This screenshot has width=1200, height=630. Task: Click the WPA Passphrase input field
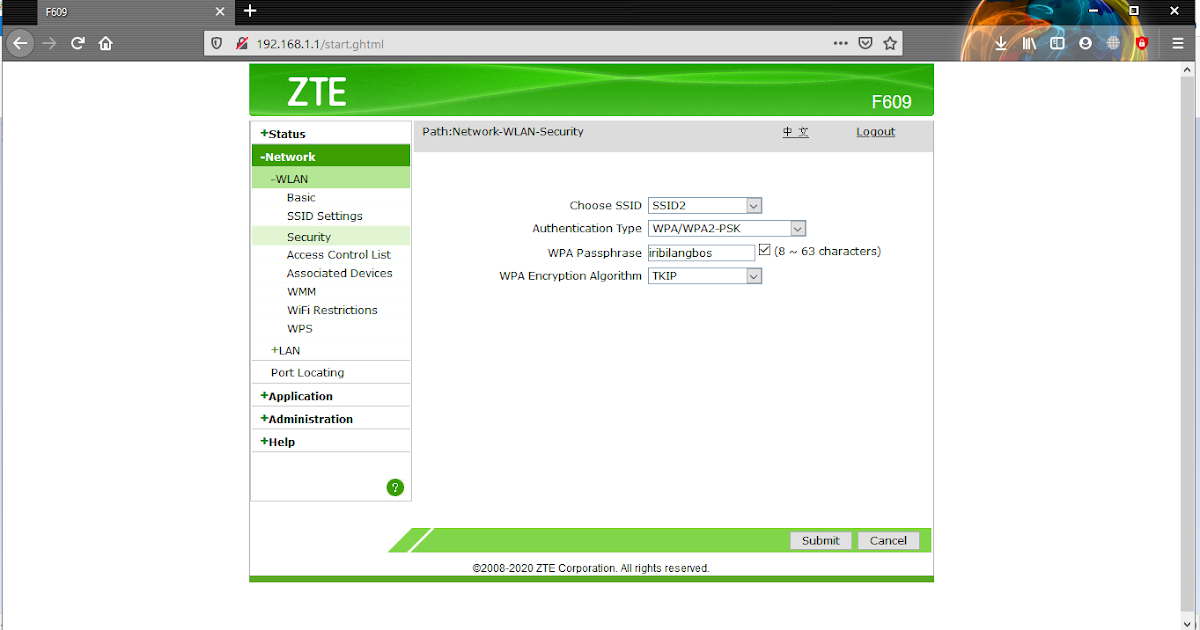[701, 253]
